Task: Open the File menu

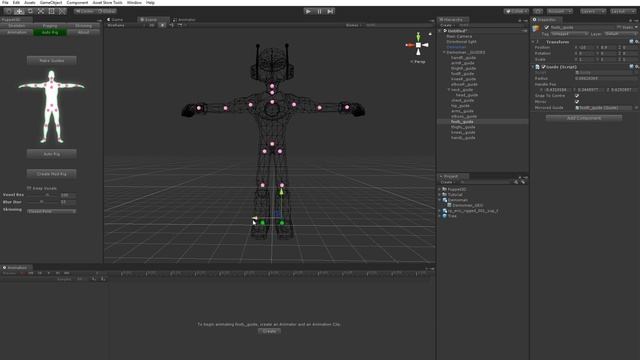Action: pos(5,2)
